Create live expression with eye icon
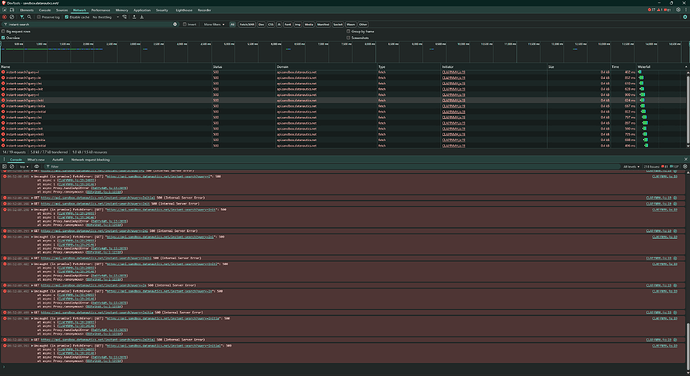This screenshot has width=690, height=376. click(37, 166)
